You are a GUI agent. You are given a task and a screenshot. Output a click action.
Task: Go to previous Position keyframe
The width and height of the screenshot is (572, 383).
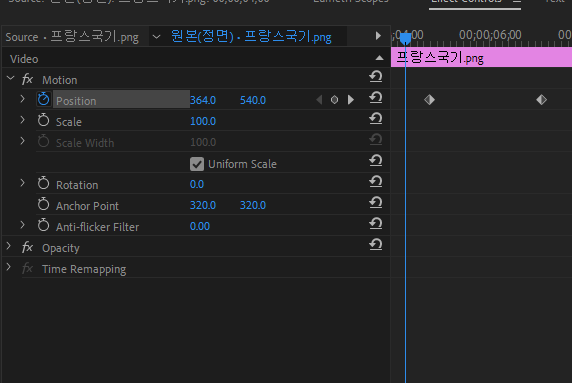pos(319,100)
